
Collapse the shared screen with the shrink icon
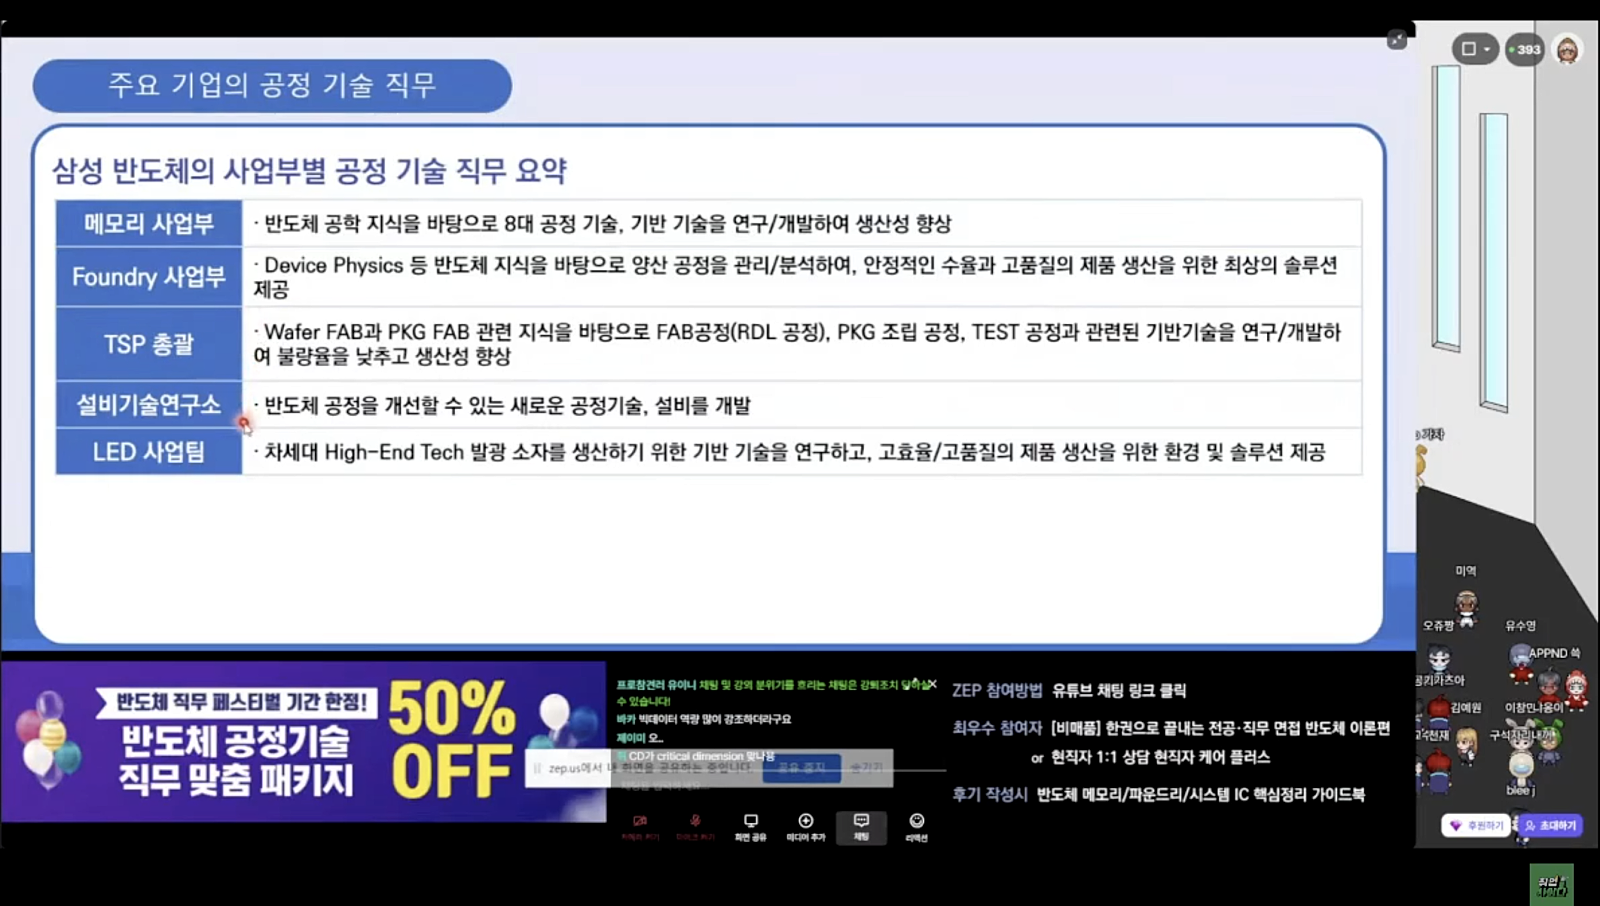1397,40
